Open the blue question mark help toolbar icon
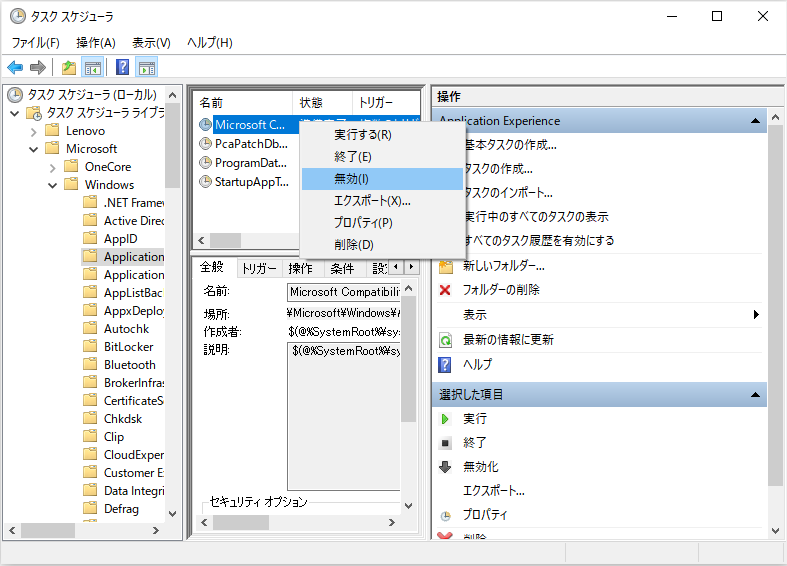This screenshot has height=566, width=787. 122,67
